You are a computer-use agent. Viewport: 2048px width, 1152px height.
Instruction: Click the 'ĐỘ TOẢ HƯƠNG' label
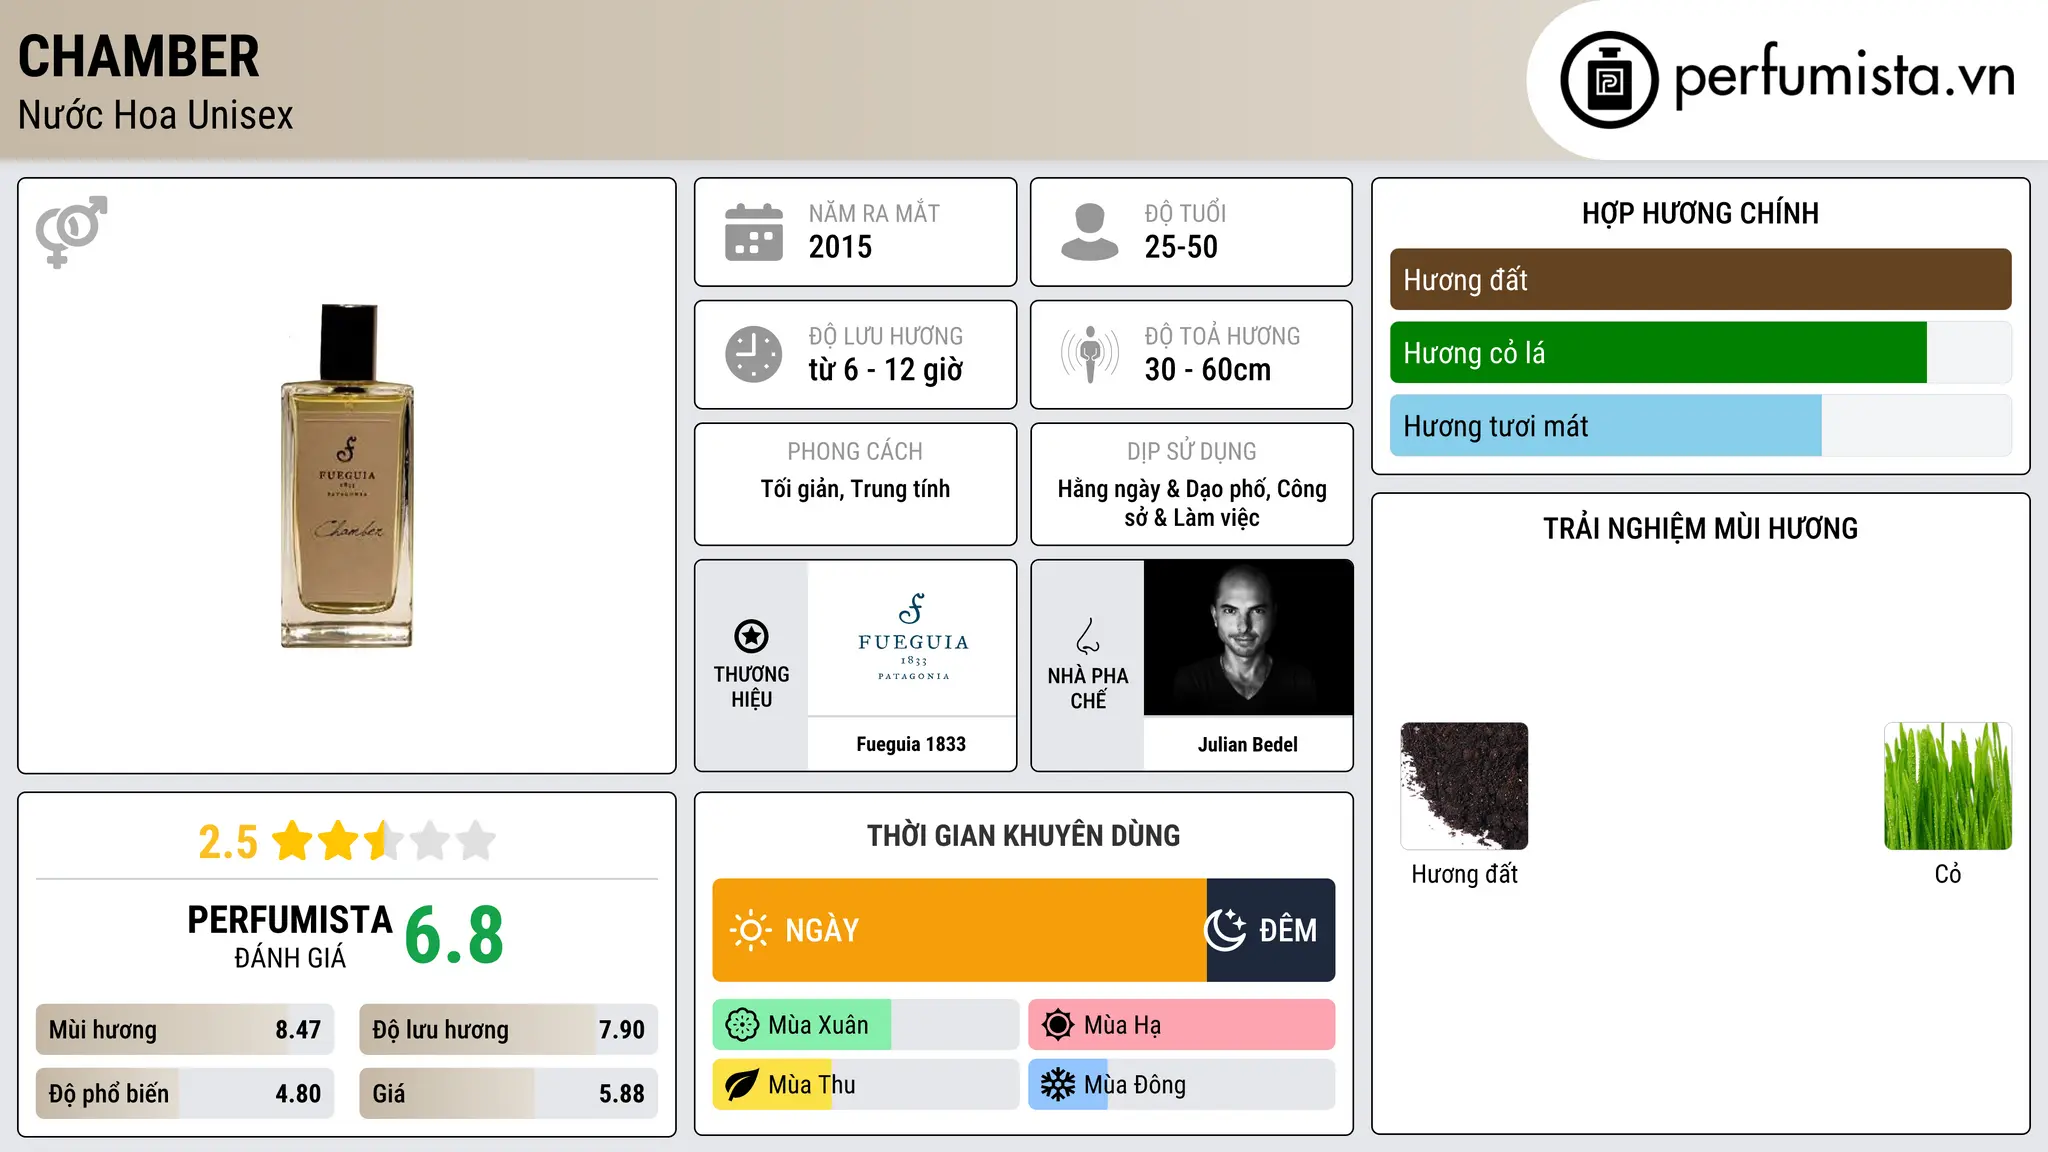tap(1222, 336)
